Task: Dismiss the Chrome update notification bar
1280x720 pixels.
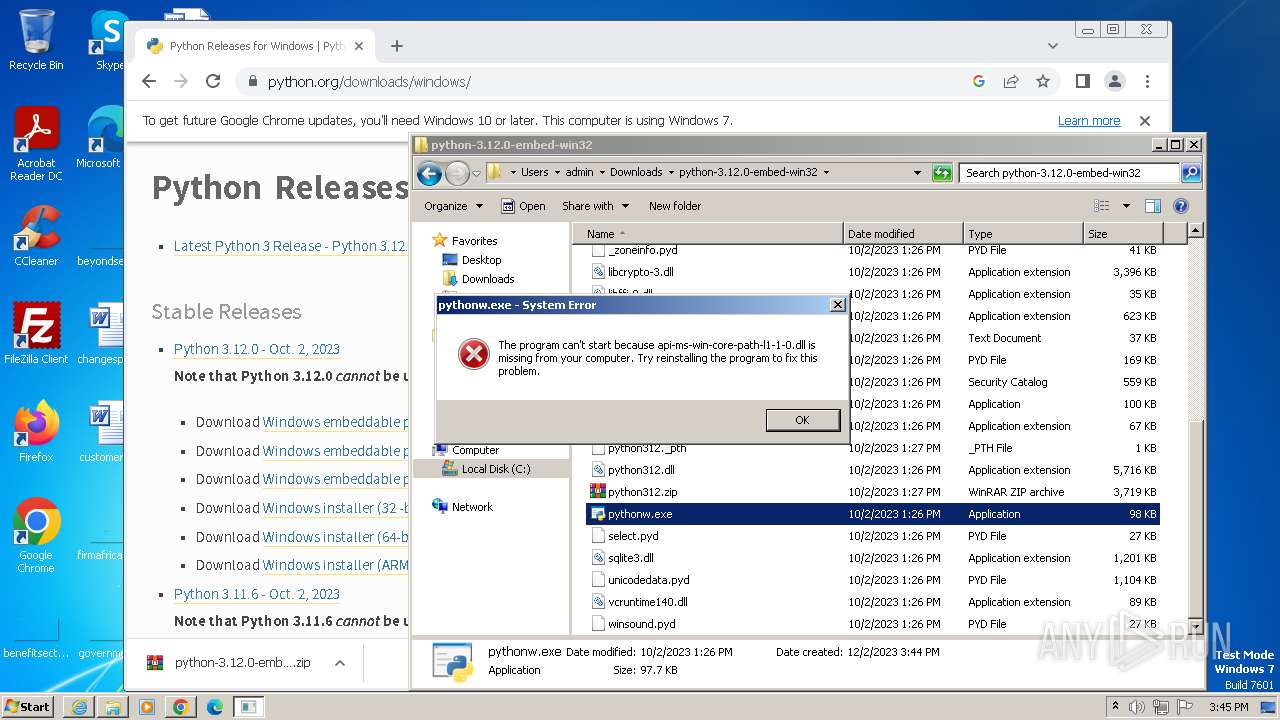Action: (x=1145, y=121)
